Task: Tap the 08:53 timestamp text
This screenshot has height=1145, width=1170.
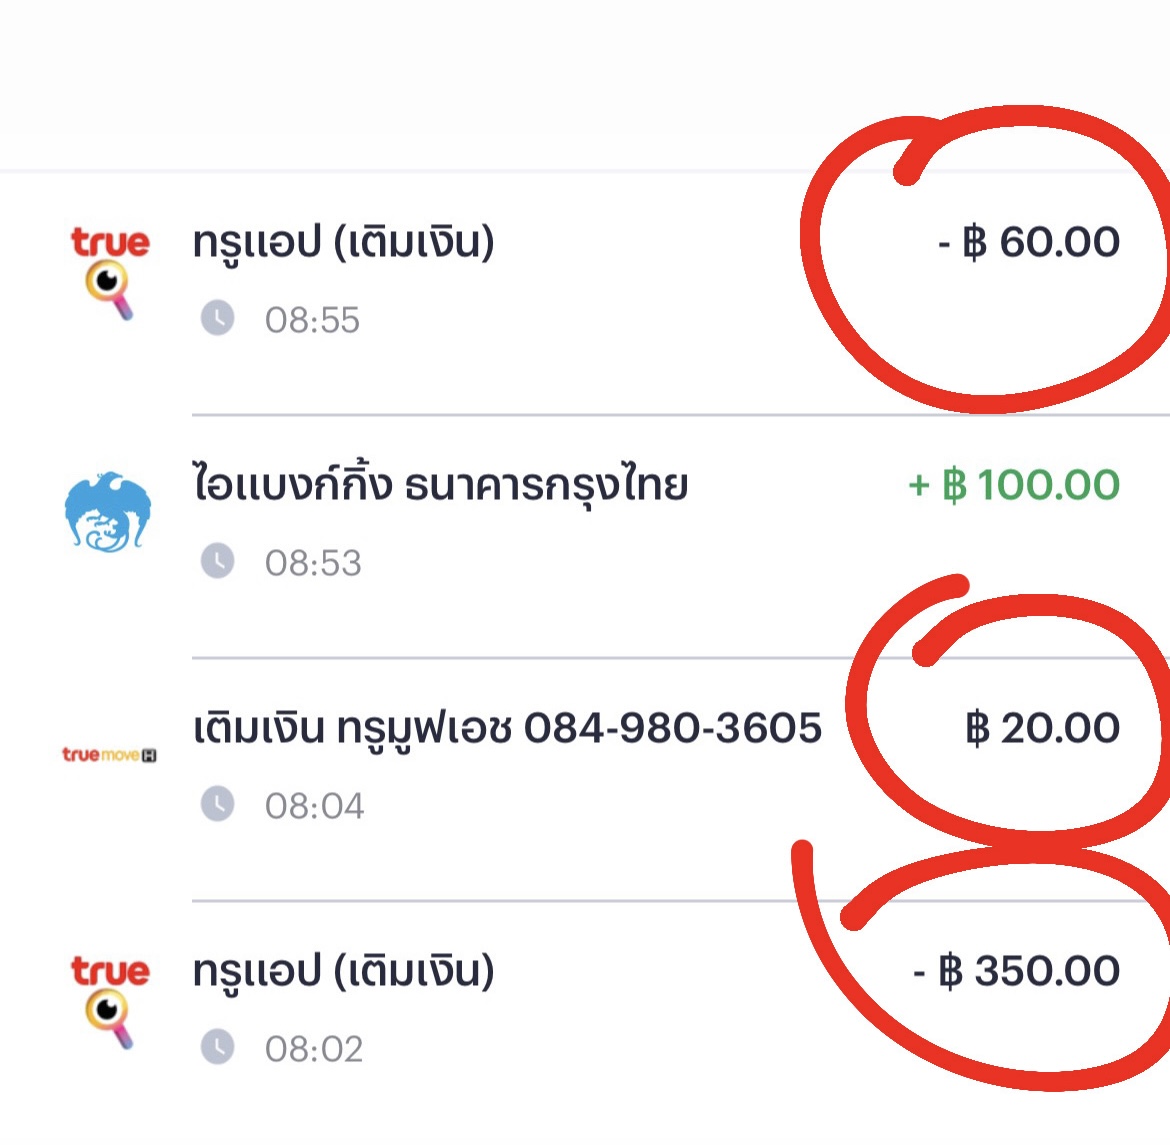Action: click(x=313, y=563)
